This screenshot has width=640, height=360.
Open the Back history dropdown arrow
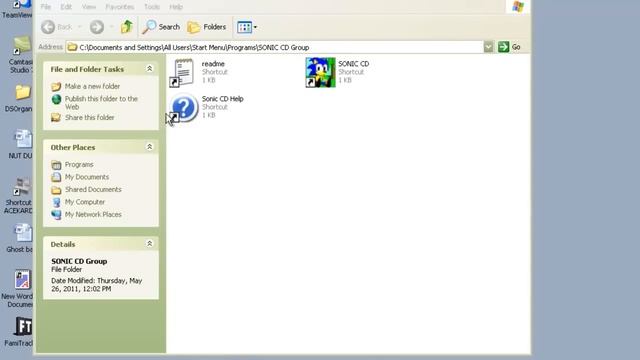(x=80, y=27)
